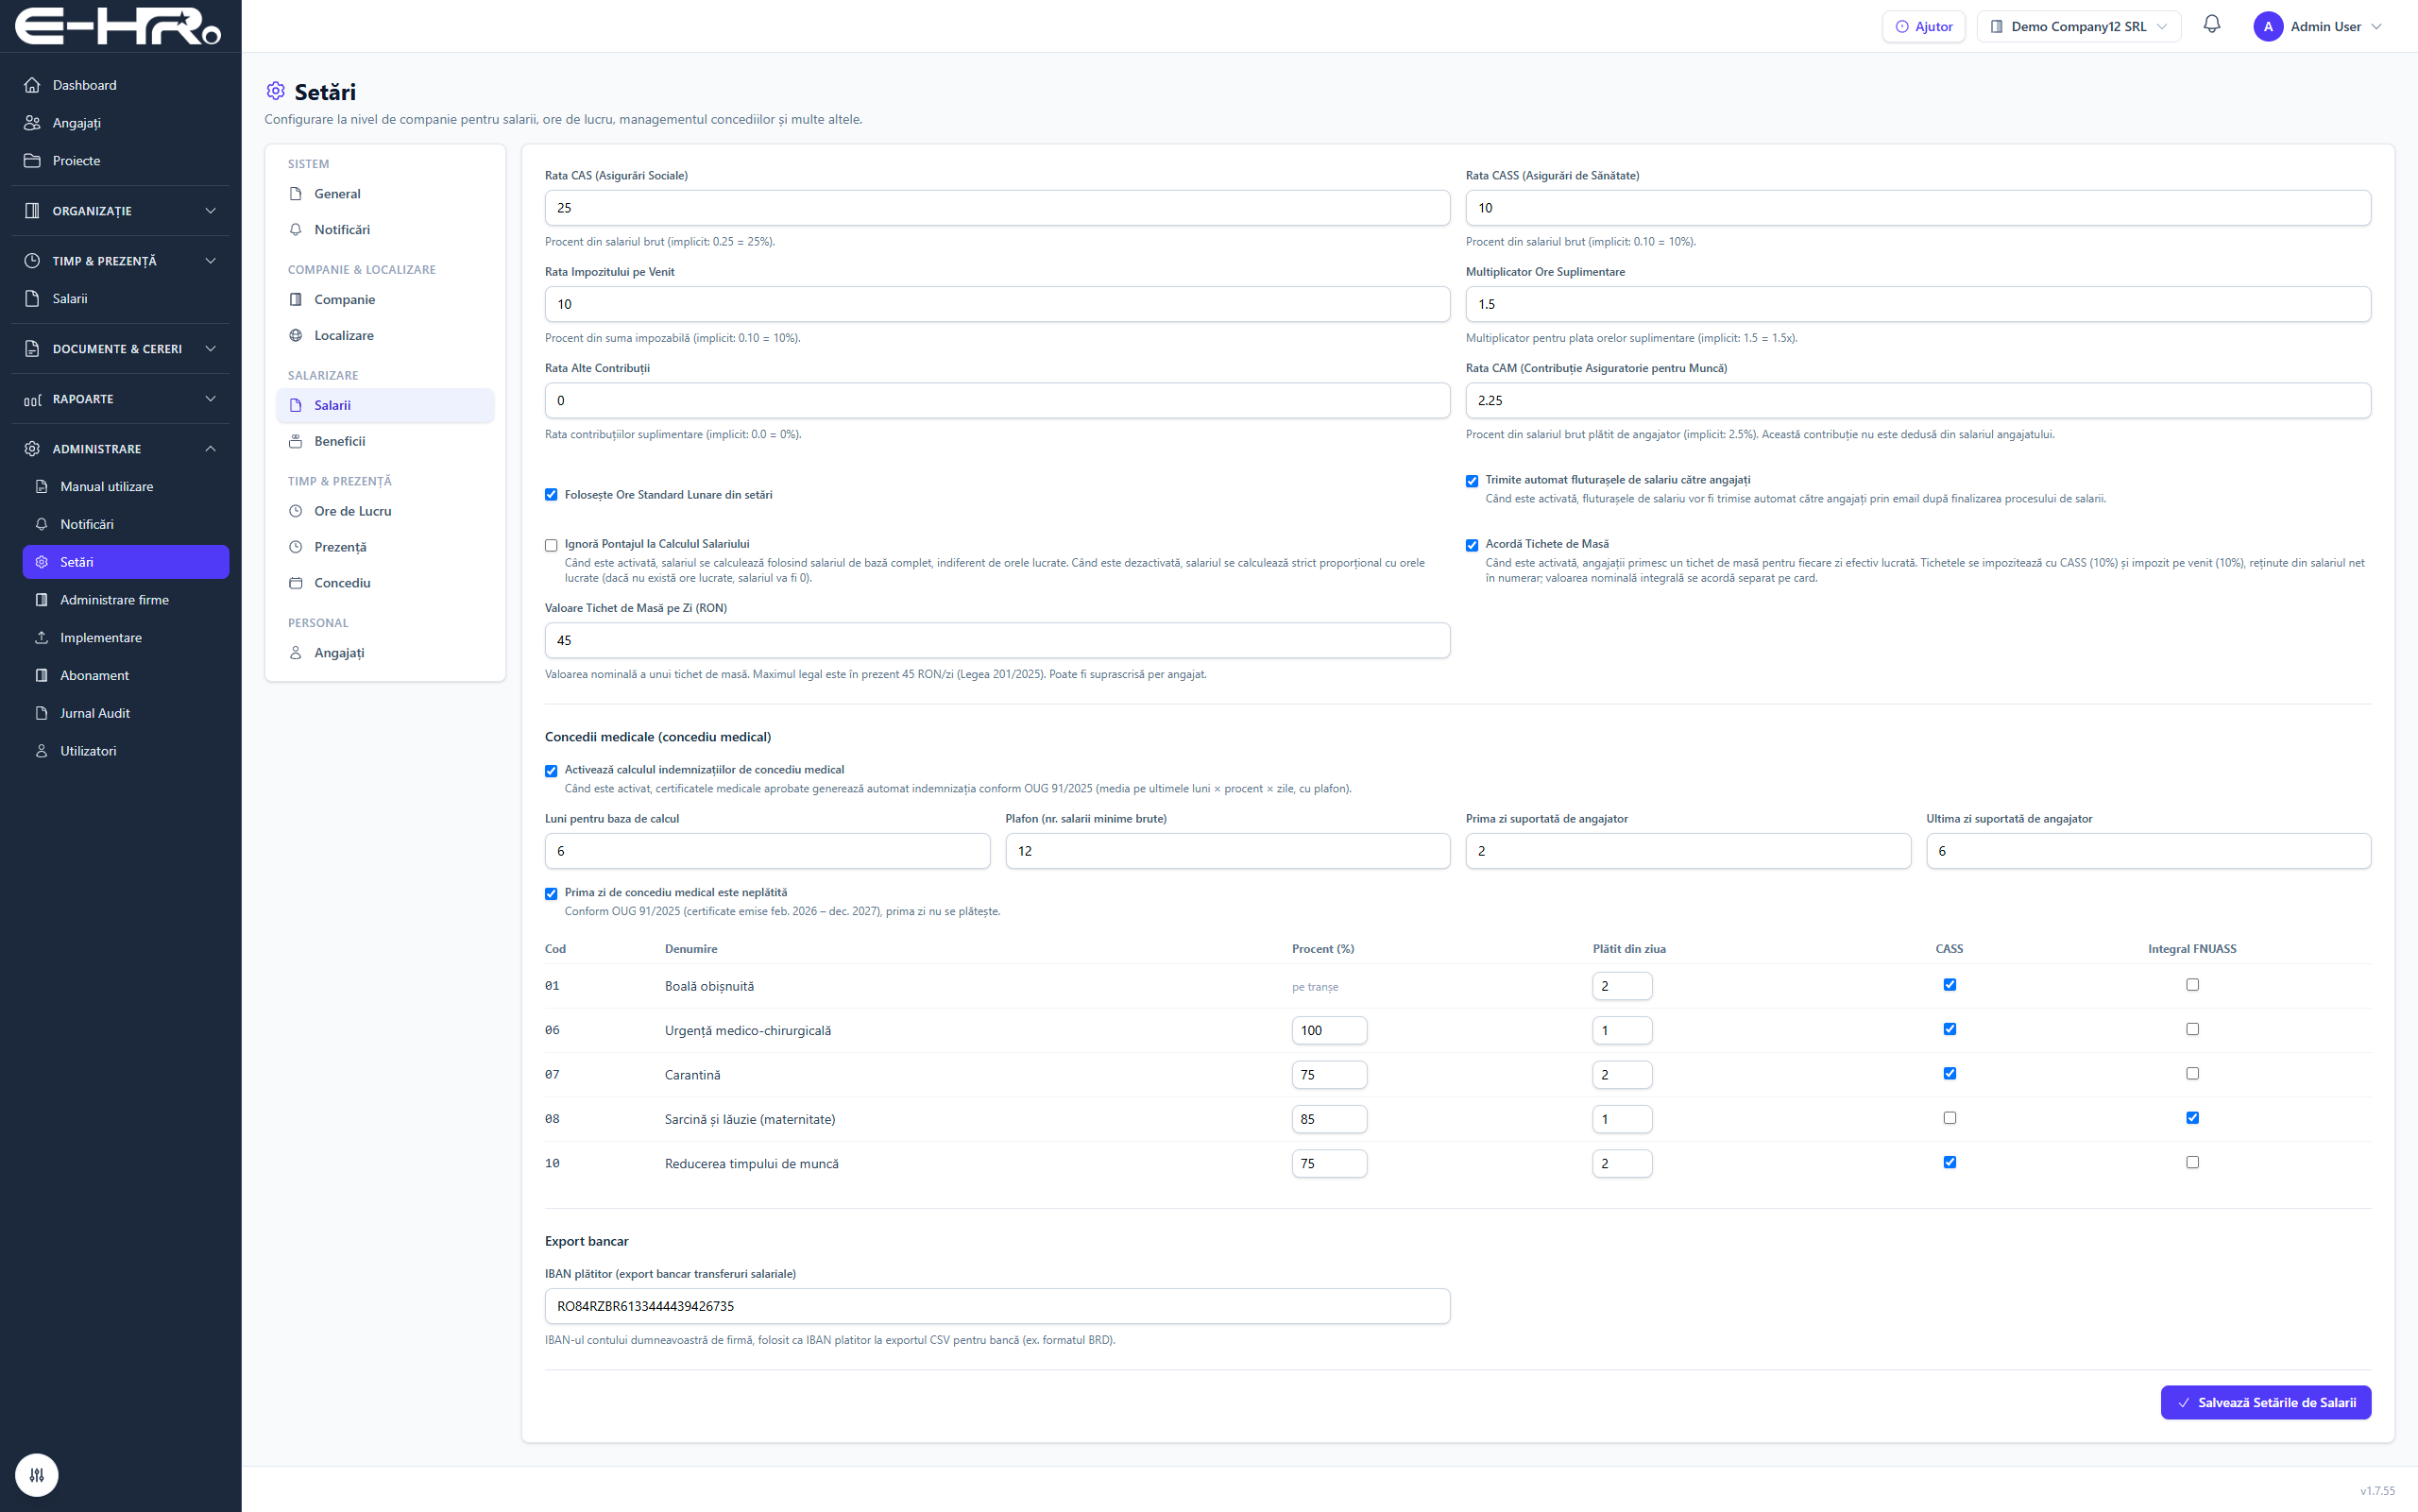This screenshot has width=2418, height=1512.
Task: Expand the ORGANIZAȚIE sidebar section
Action: pos(120,211)
